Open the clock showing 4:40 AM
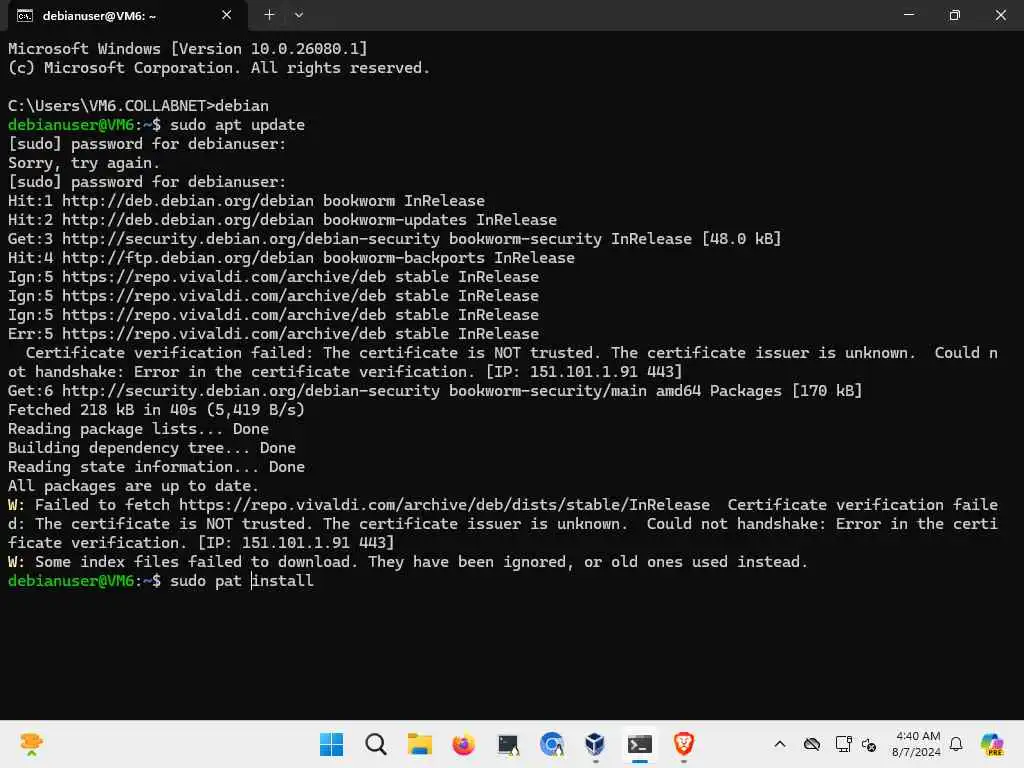The width and height of the screenshot is (1024, 768). tap(917, 744)
